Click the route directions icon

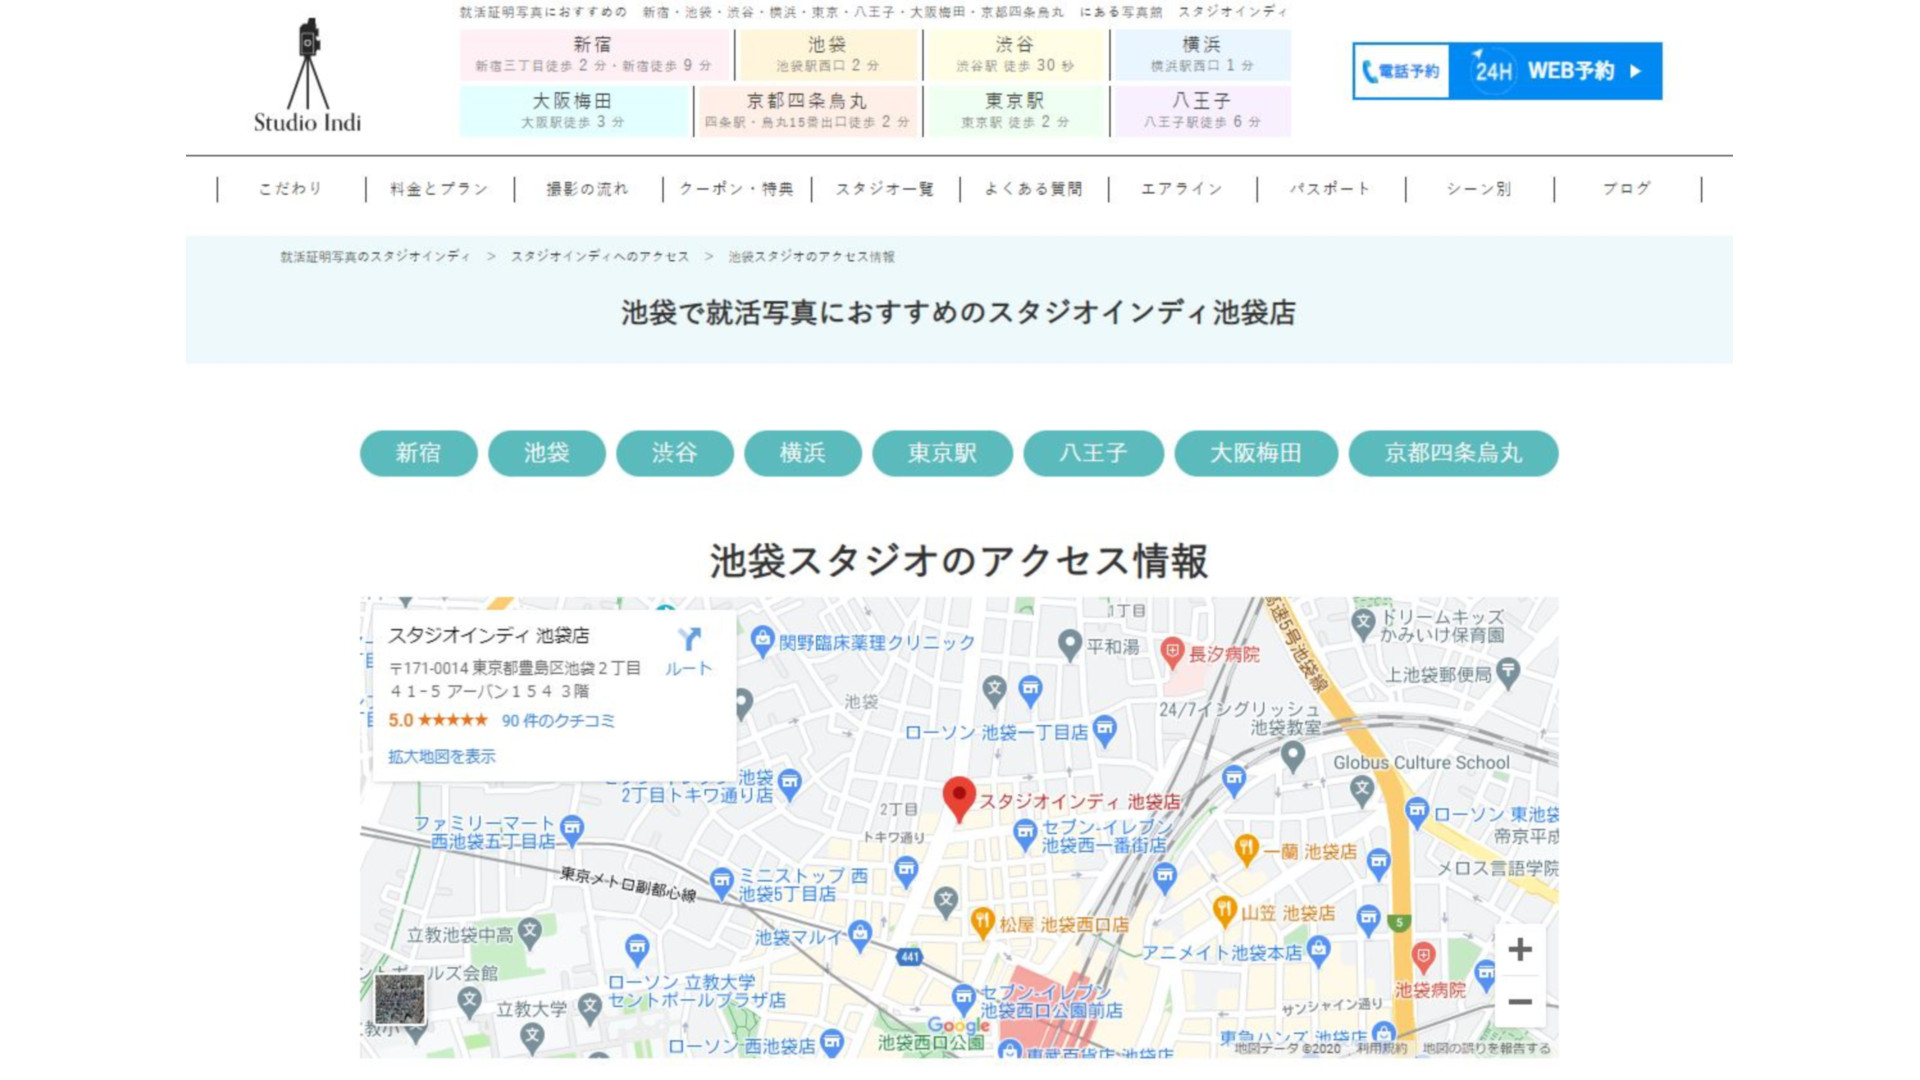[689, 640]
